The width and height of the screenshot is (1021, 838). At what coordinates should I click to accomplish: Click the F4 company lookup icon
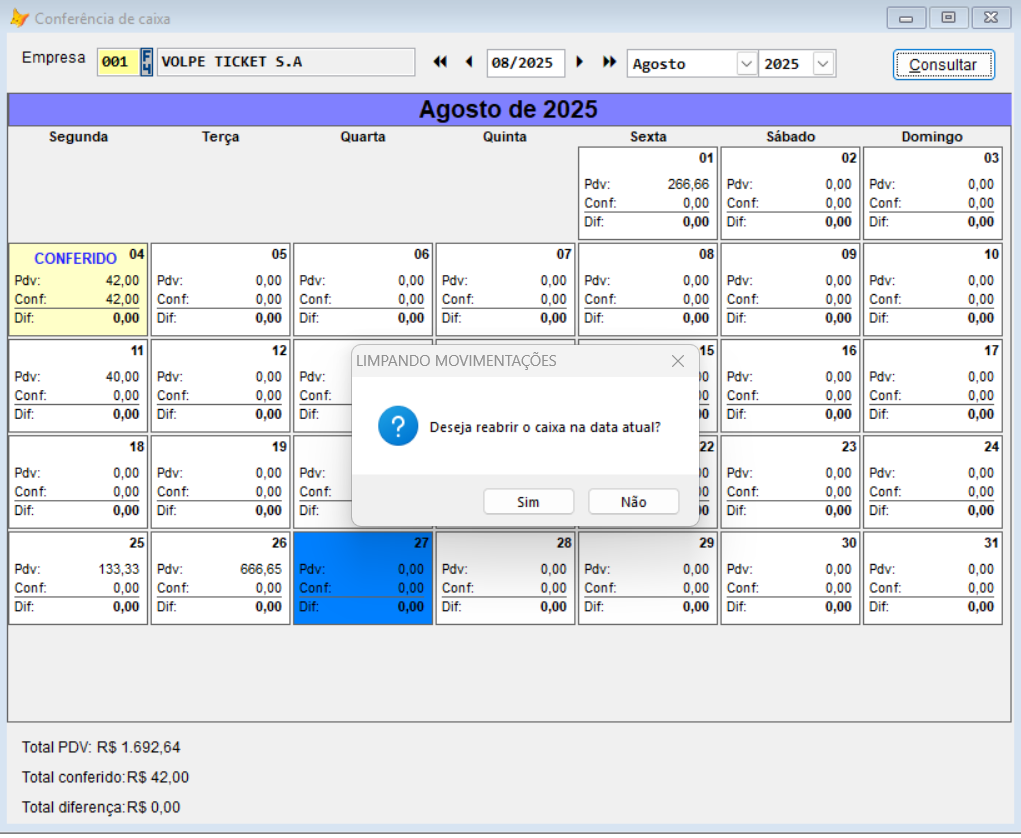[147, 62]
